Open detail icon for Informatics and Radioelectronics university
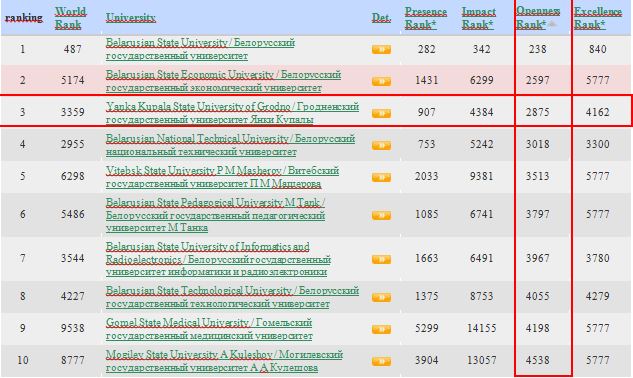Viewport: 633px width, 378px height. click(x=381, y=259)
